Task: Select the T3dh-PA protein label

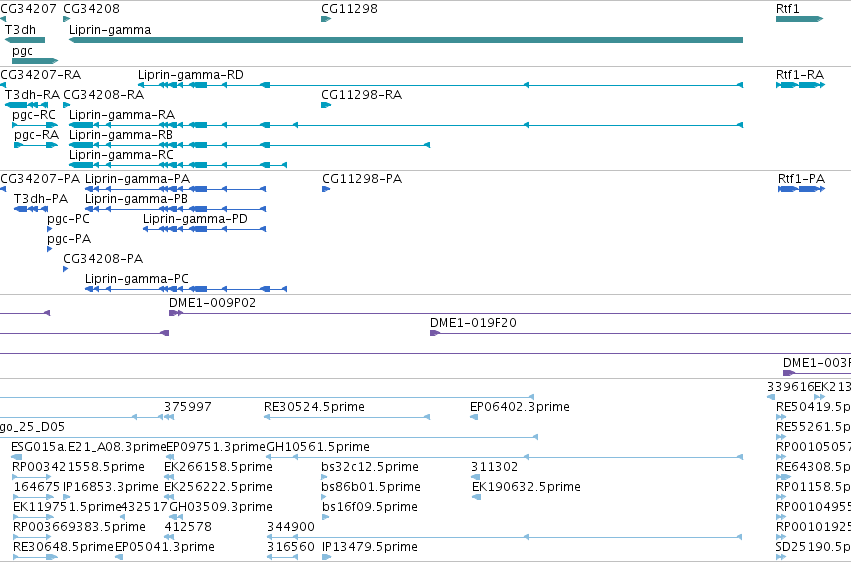Action: pos(41,199)
